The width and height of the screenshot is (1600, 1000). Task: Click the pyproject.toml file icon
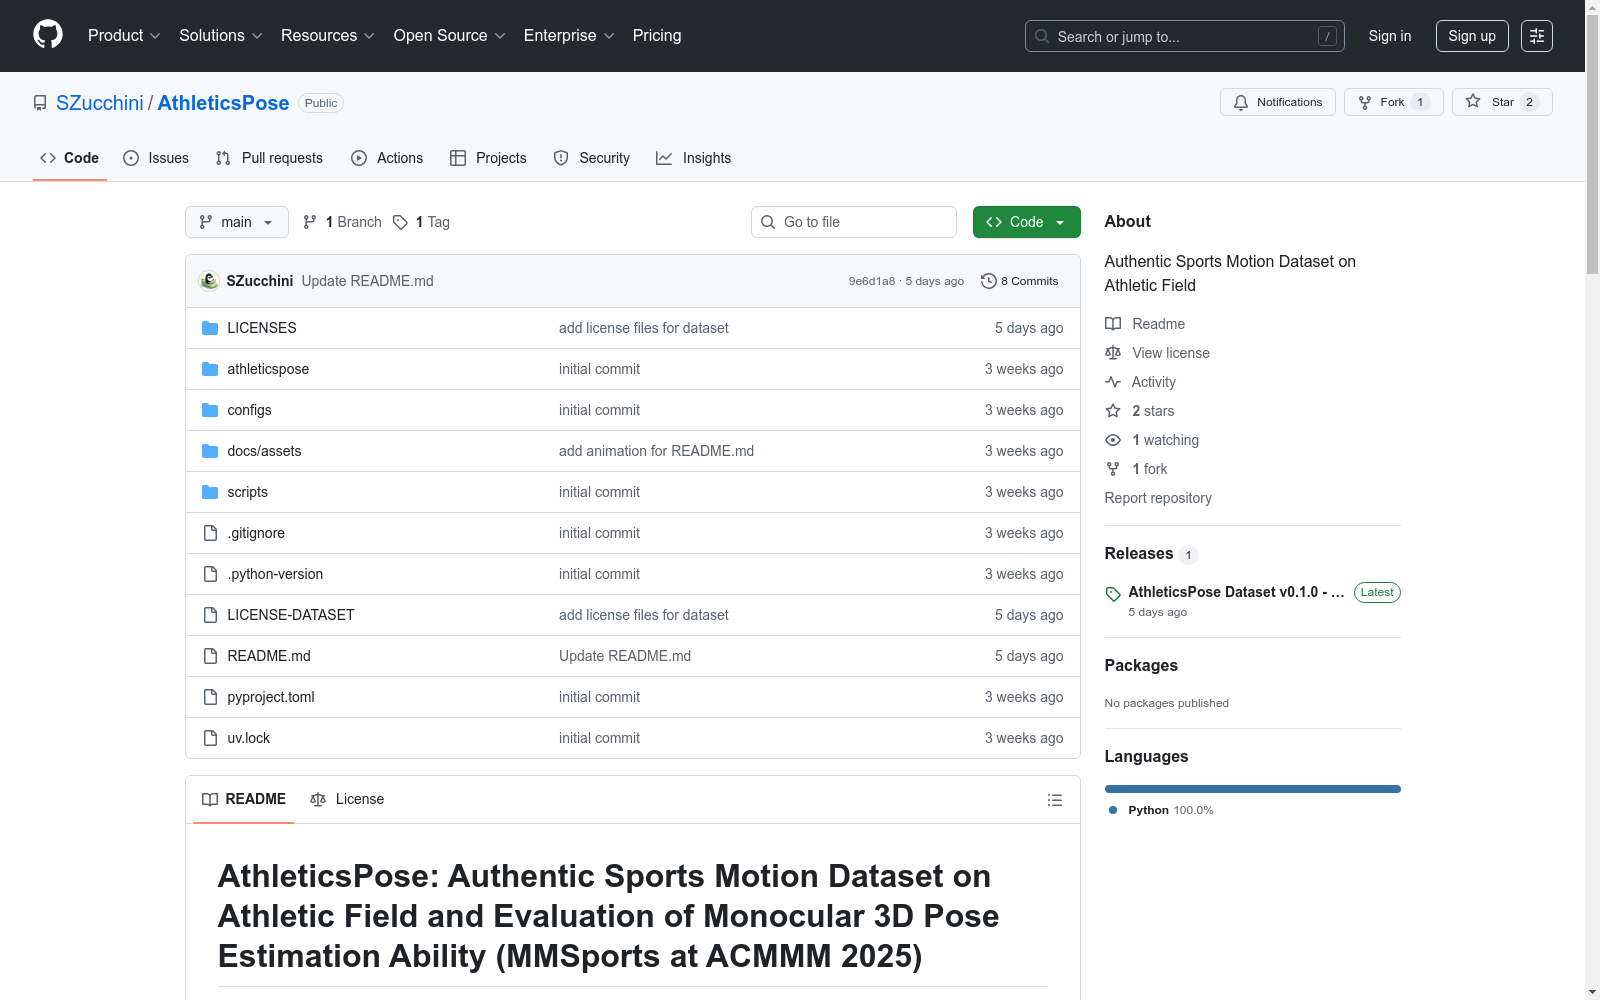(x=210, y=697)
